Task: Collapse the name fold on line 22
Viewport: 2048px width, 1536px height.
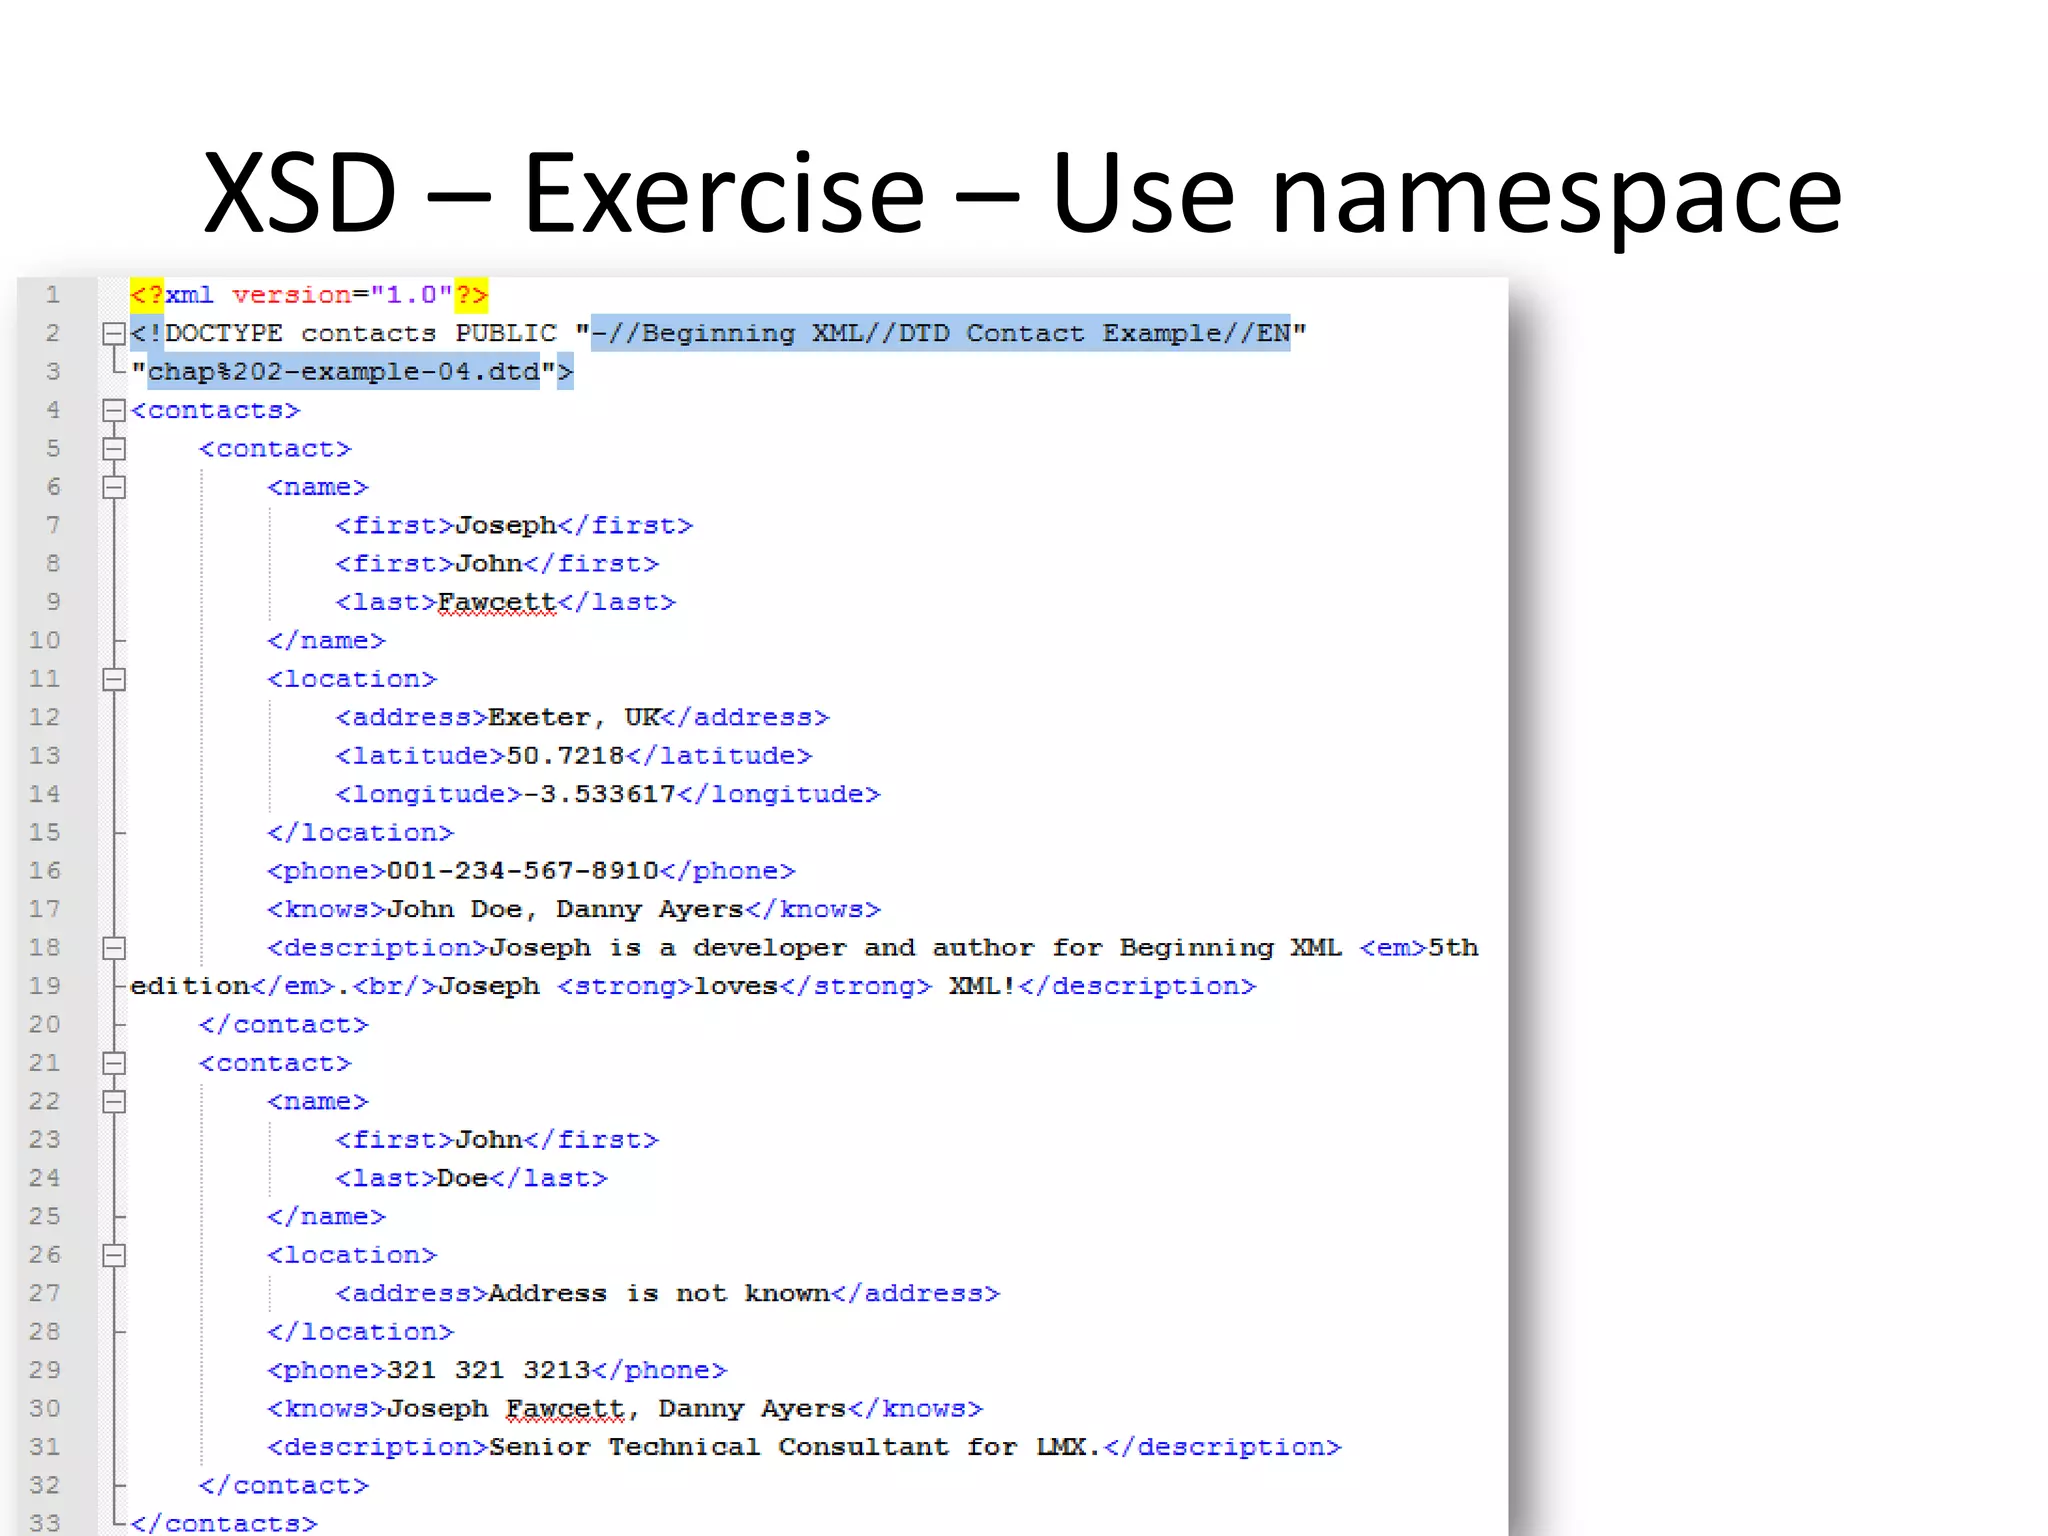Action: [x=114, y=1101]
